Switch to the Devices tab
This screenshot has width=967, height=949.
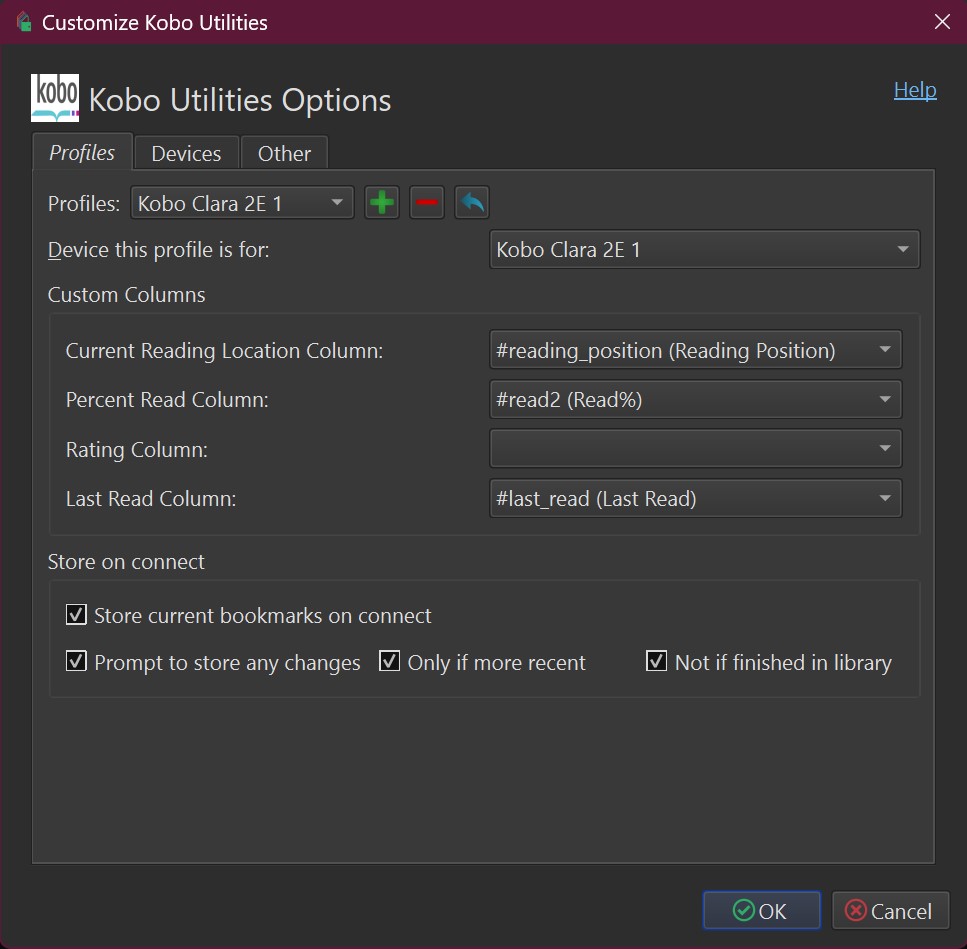coord(186,153)
